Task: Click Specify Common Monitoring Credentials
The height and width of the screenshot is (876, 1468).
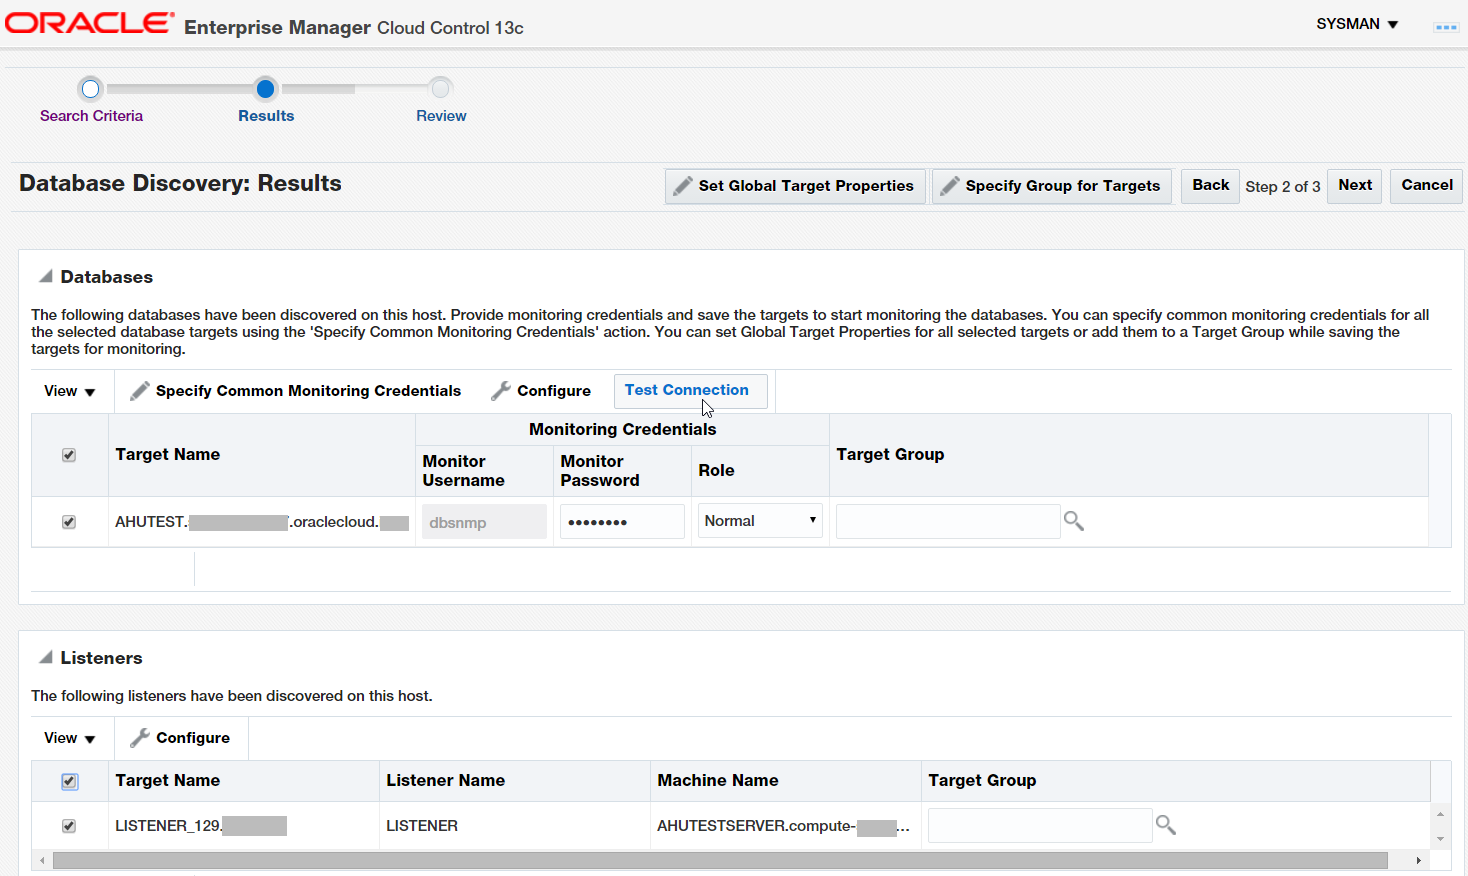Action: pyautogui.click(x=296, y=391)
